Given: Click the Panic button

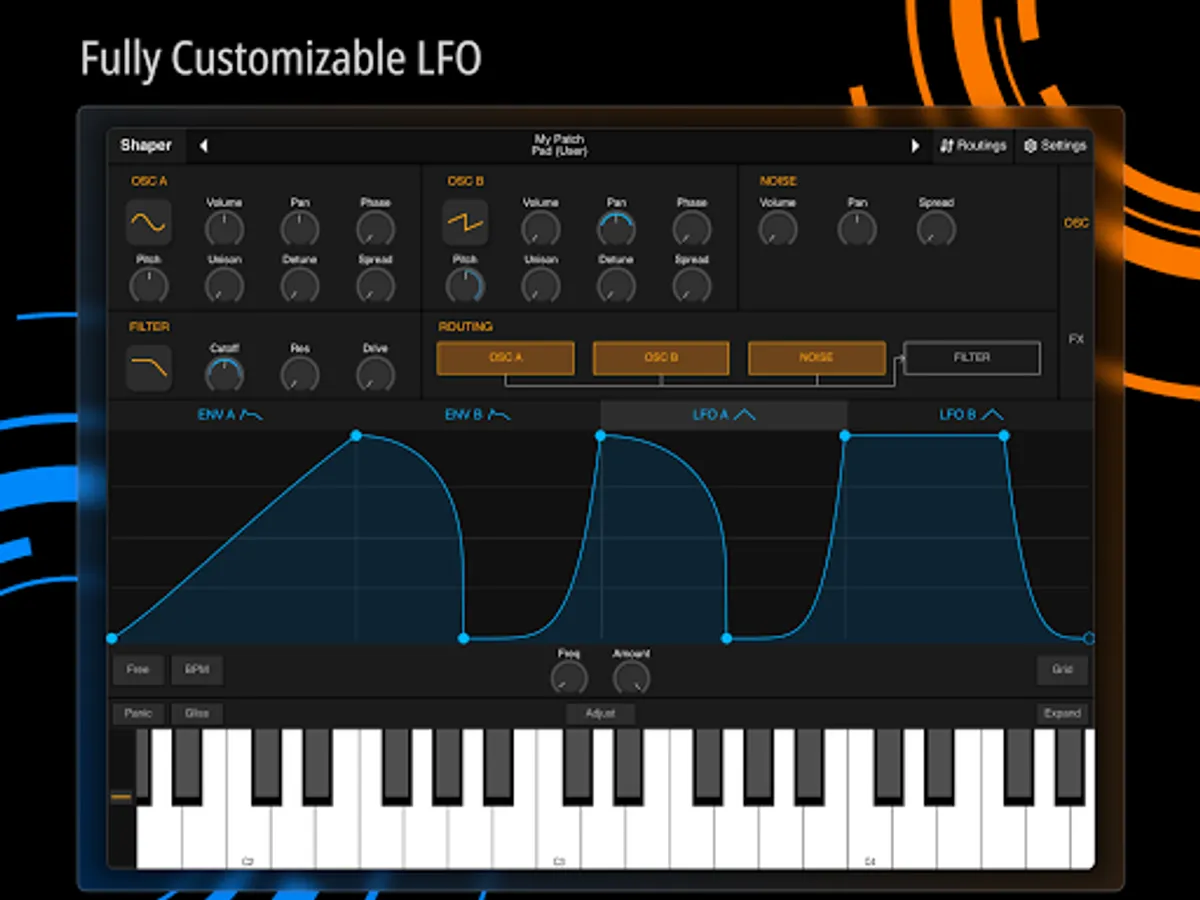Looking at the screenshot, I should click(138, 714).
